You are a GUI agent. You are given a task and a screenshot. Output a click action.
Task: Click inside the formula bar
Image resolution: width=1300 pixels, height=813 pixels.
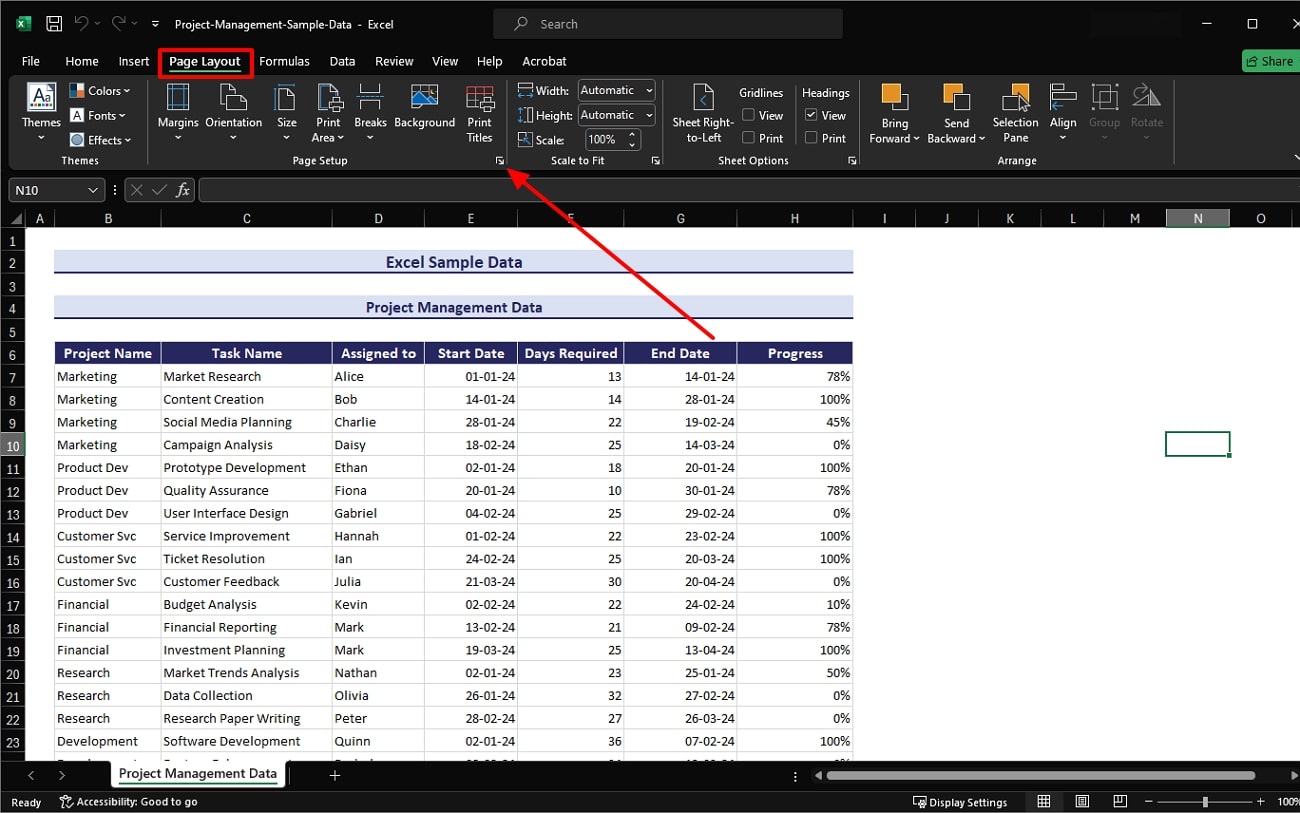point(748,190)
